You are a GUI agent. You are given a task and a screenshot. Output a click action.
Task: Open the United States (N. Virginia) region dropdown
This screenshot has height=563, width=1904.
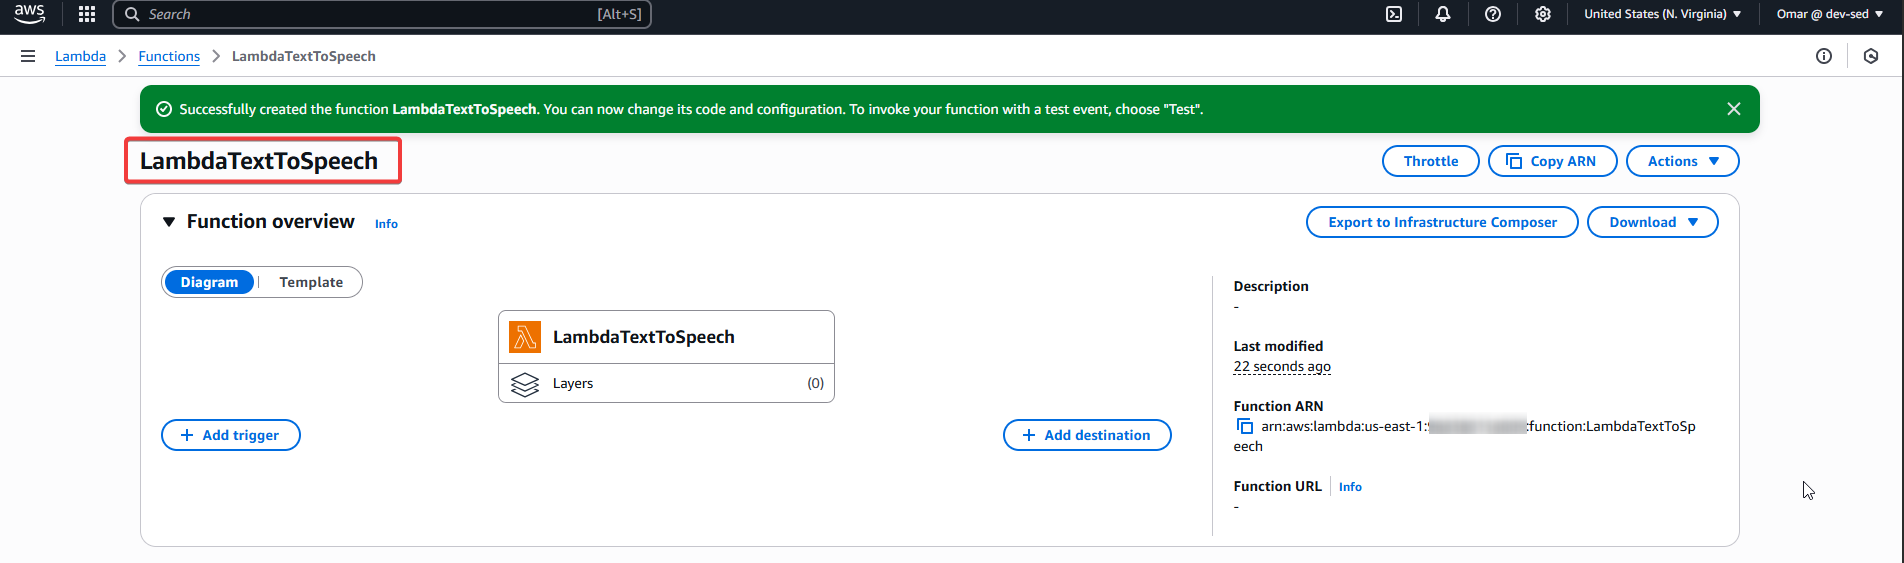coord(1663,14)
